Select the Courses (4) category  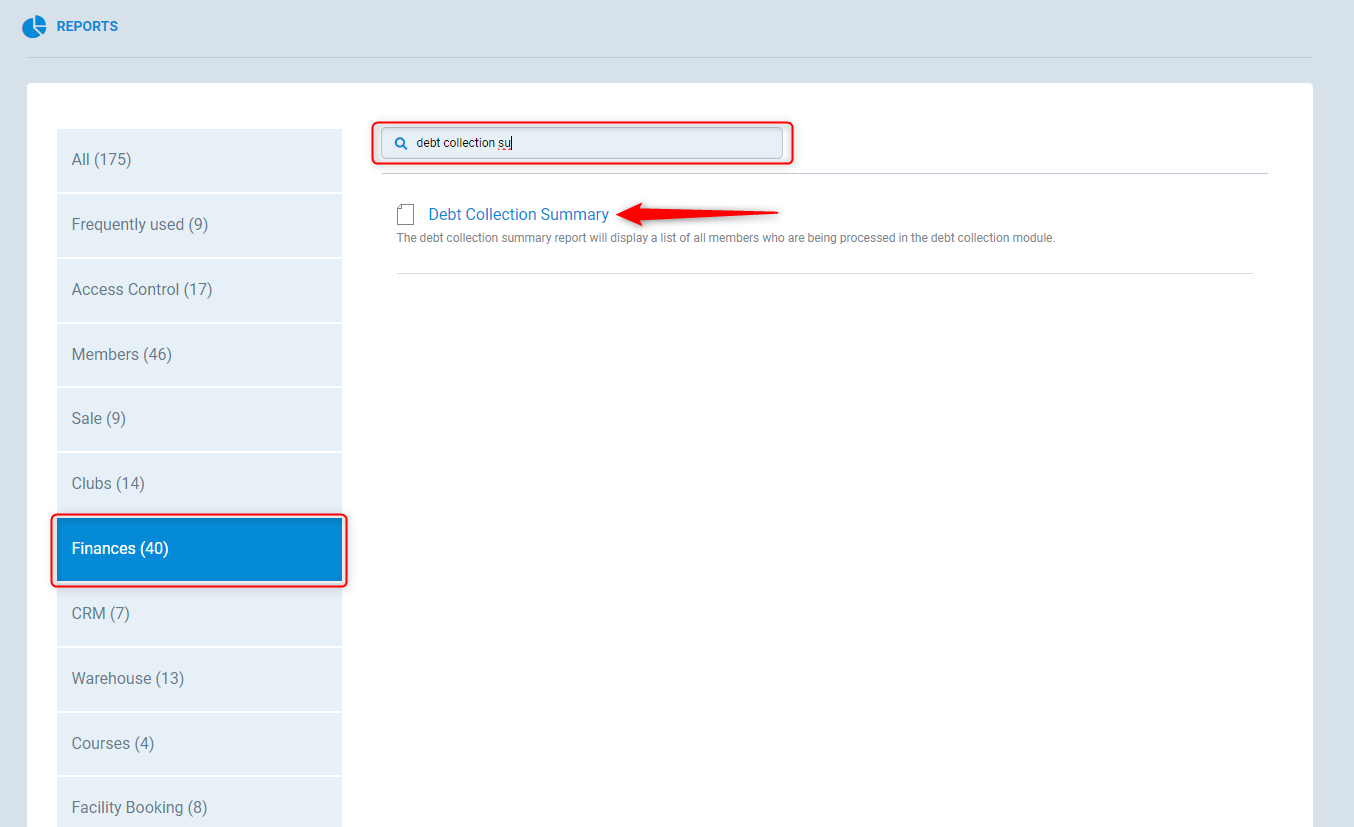[199, 744]
